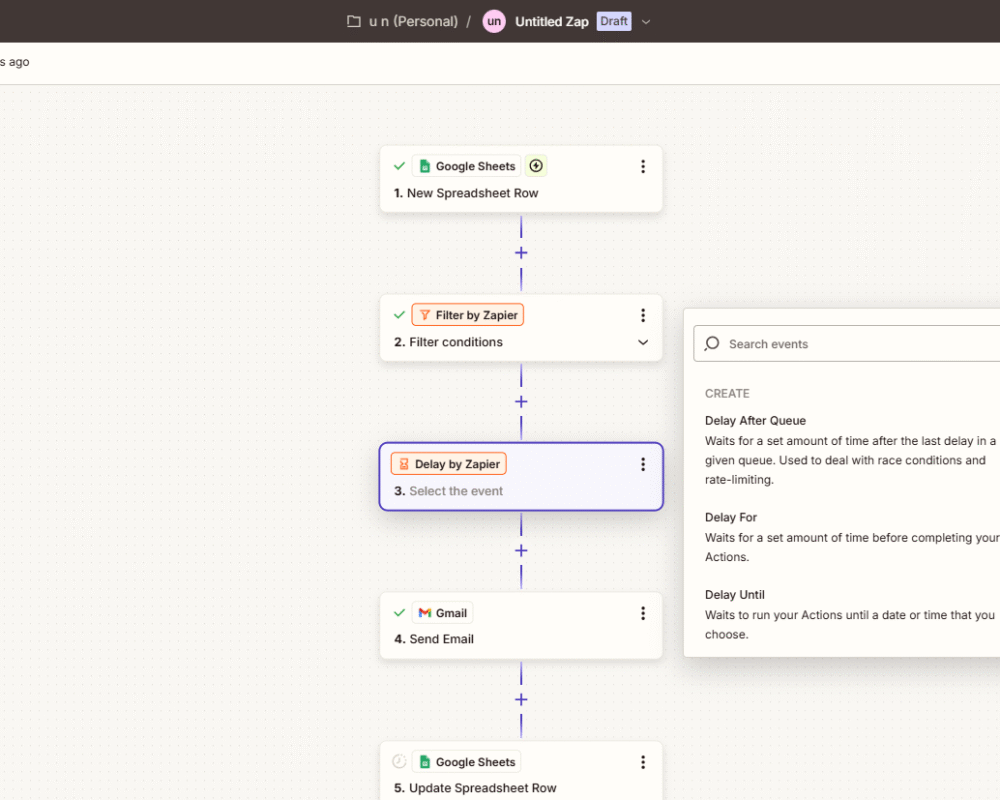Click the Delay by Zapier hourglass badge
Screen dimensions: 1000x800
(449, 464)
